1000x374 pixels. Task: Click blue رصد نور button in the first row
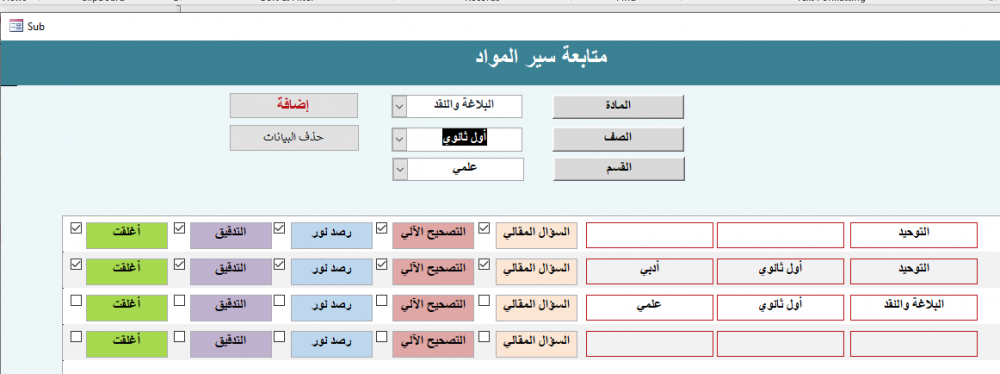coord(332,235)
